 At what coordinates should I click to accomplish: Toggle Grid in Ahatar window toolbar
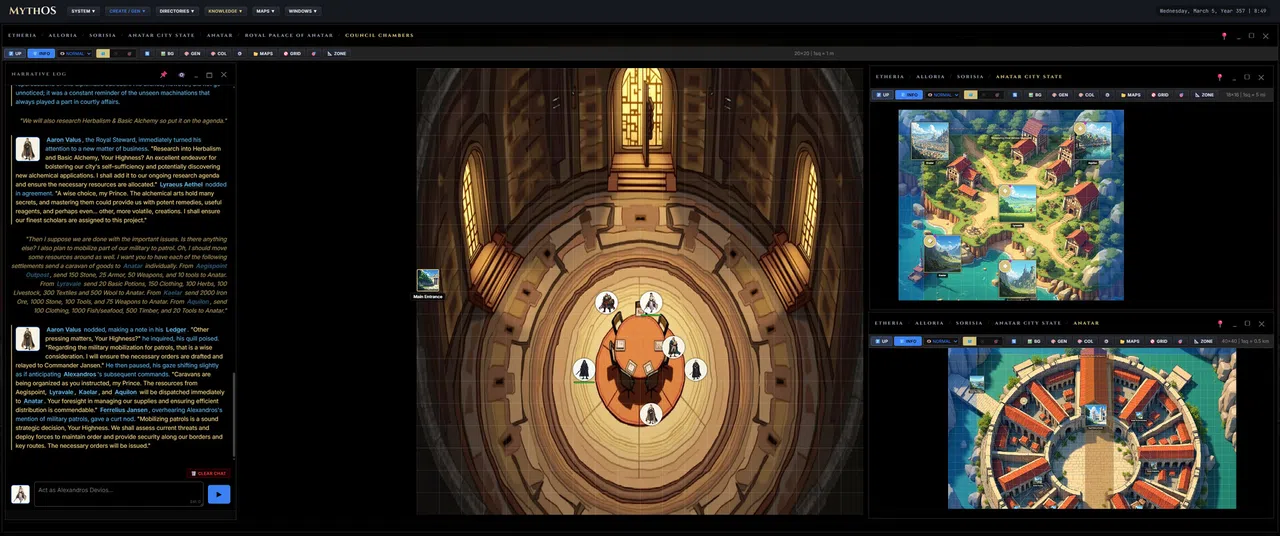(1159, 341)
